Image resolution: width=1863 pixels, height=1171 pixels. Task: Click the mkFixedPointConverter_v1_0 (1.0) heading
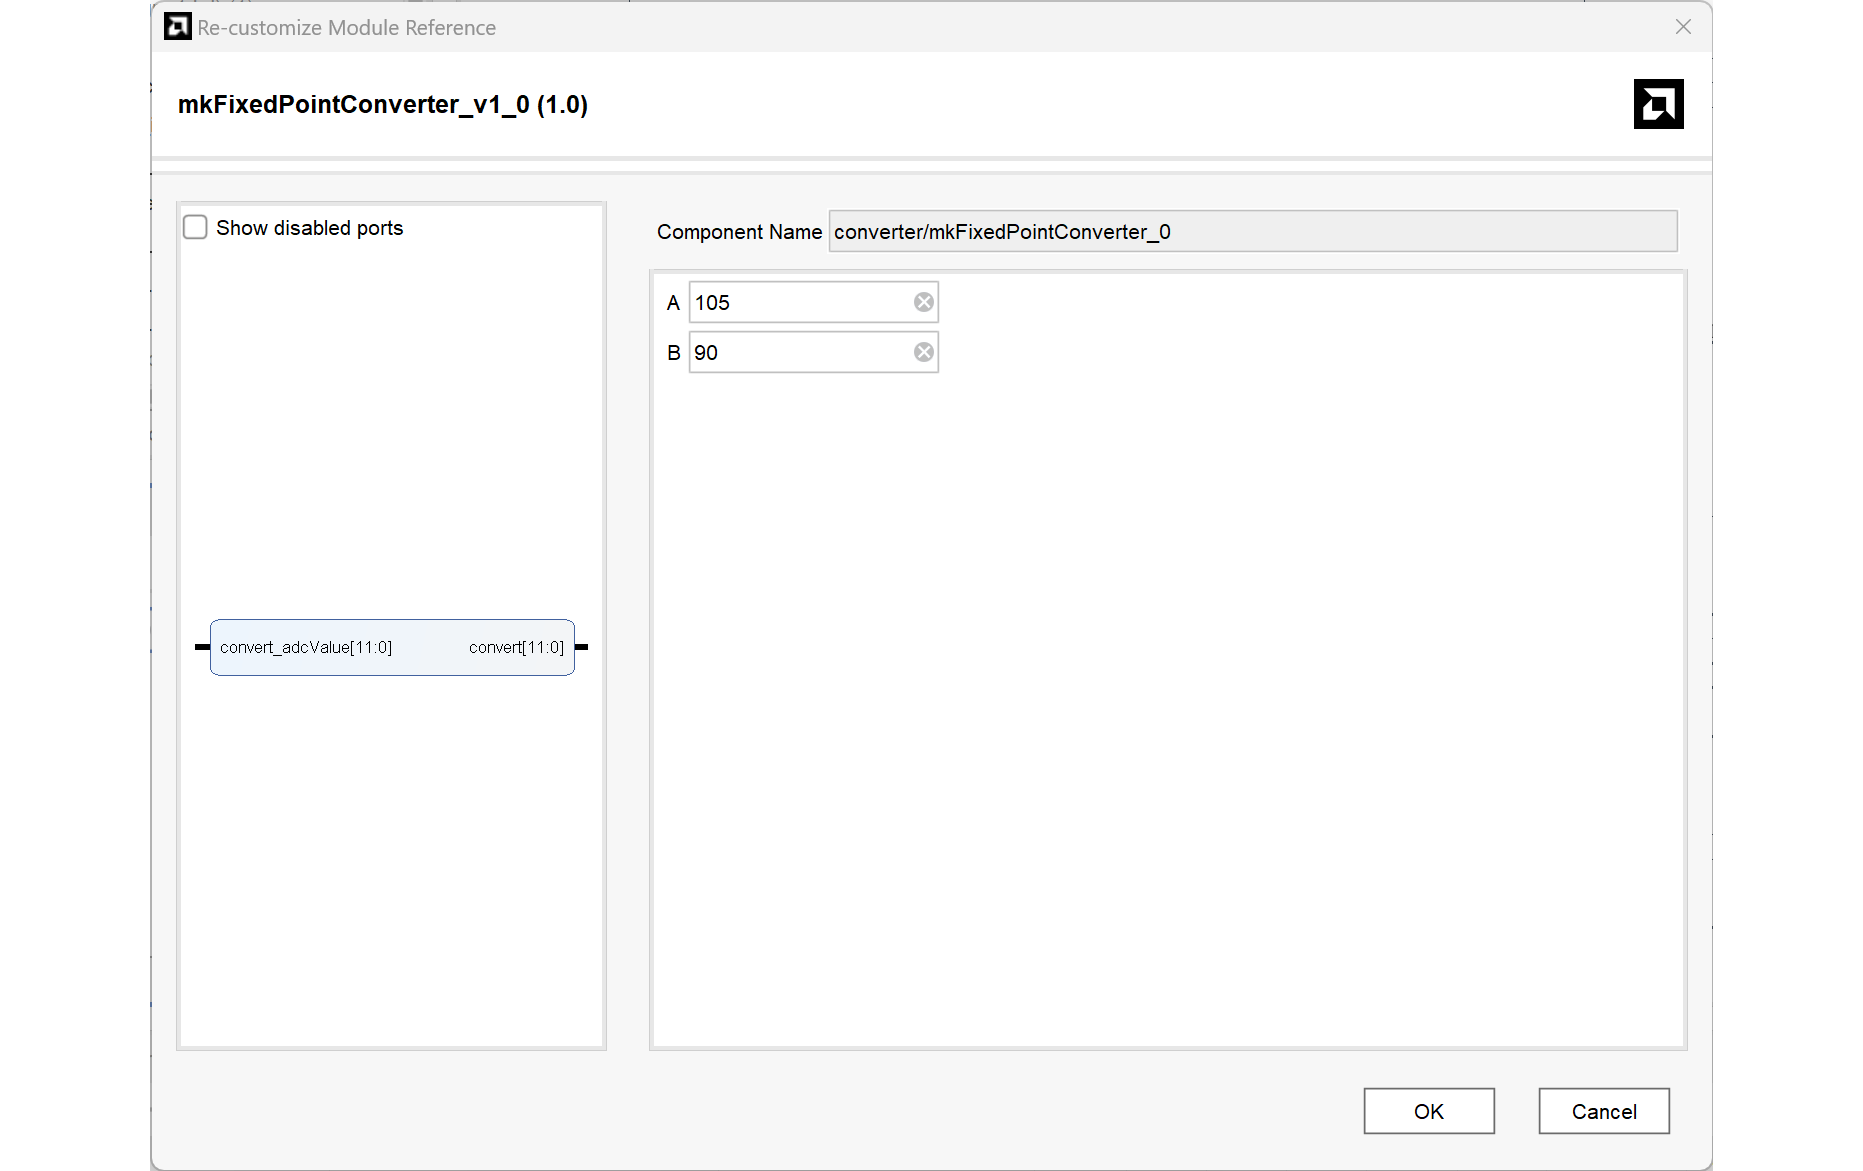383,105
